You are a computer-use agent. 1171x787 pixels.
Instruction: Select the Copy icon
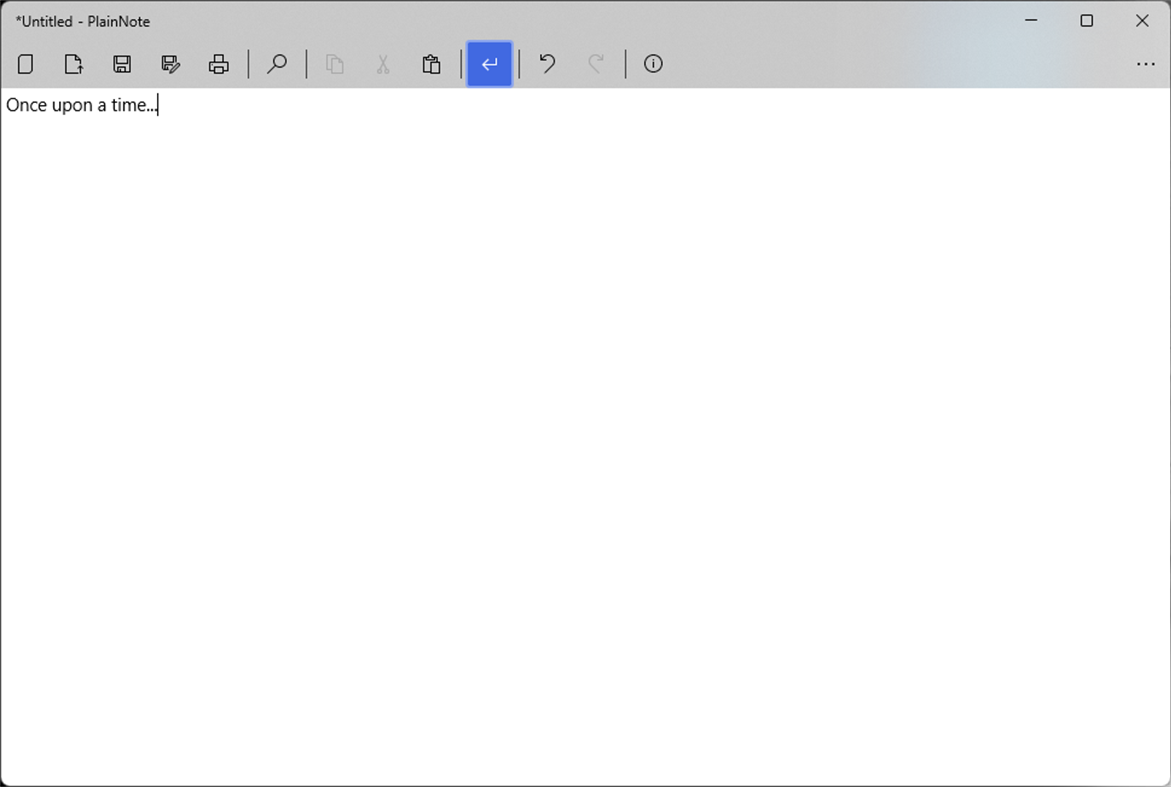click(x=334, y=63)
